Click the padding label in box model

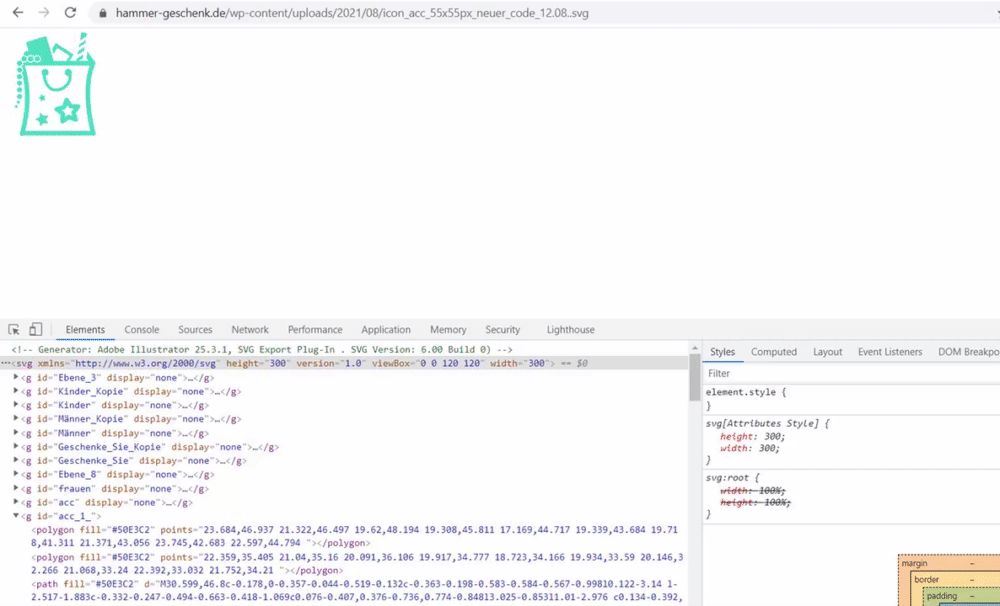[x=942, y=596]
